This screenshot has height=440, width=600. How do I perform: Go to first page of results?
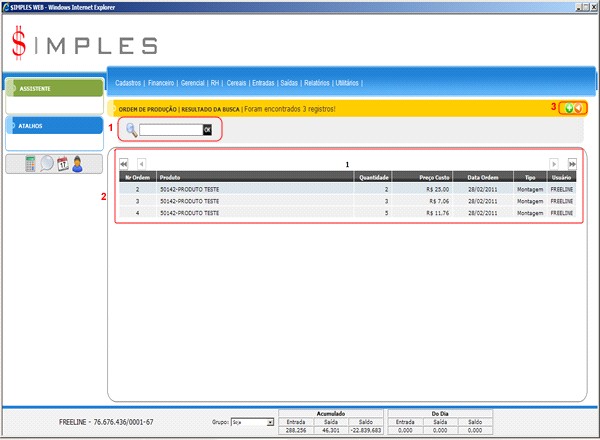[x=124, y=164]
